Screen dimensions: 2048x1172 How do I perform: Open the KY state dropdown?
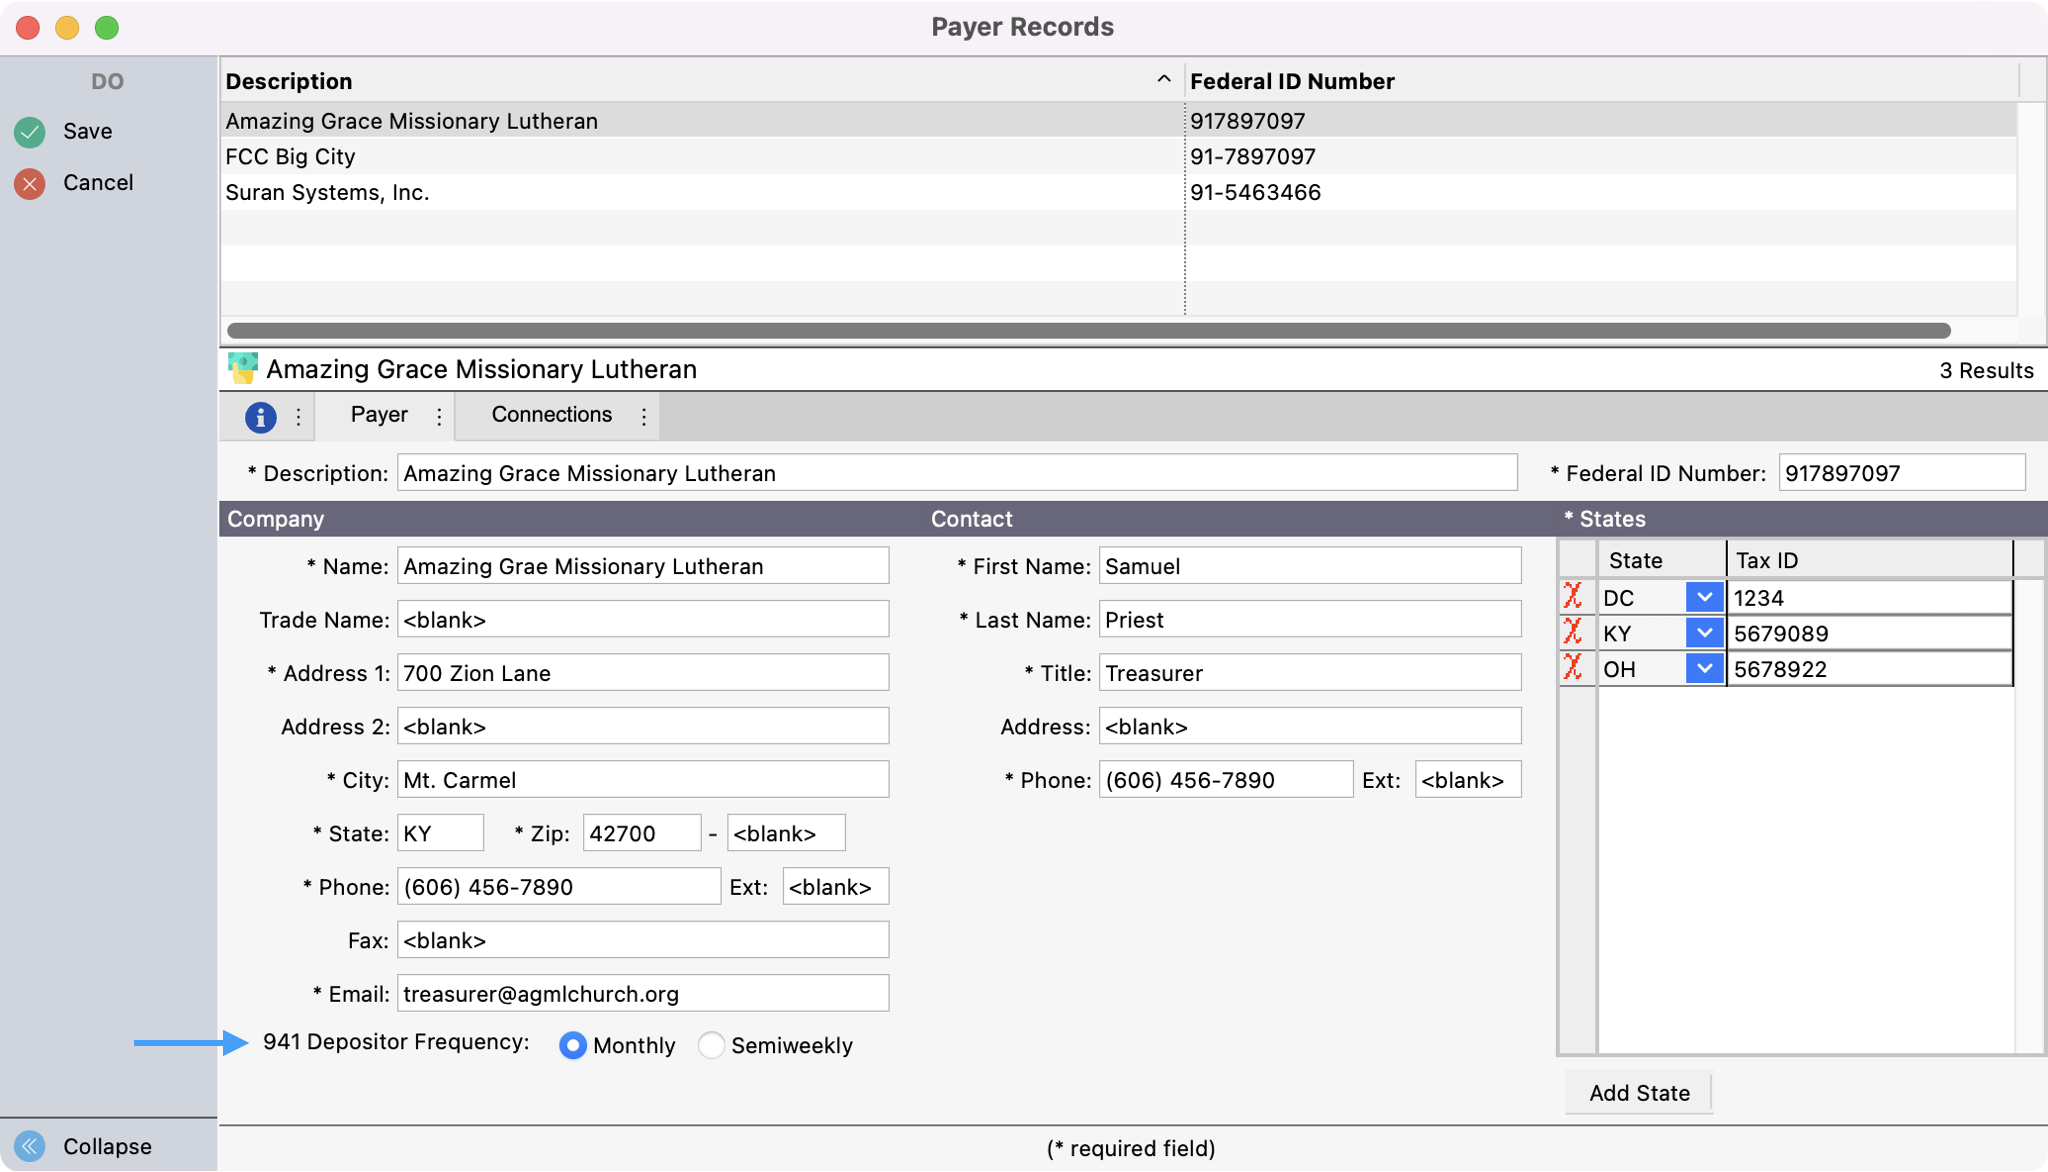tap(1704, 632)
